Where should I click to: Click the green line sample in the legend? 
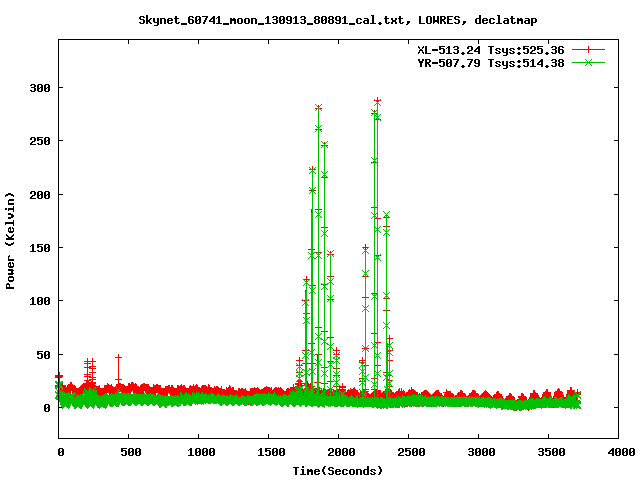pyautogui.click(x=588, y=62)
